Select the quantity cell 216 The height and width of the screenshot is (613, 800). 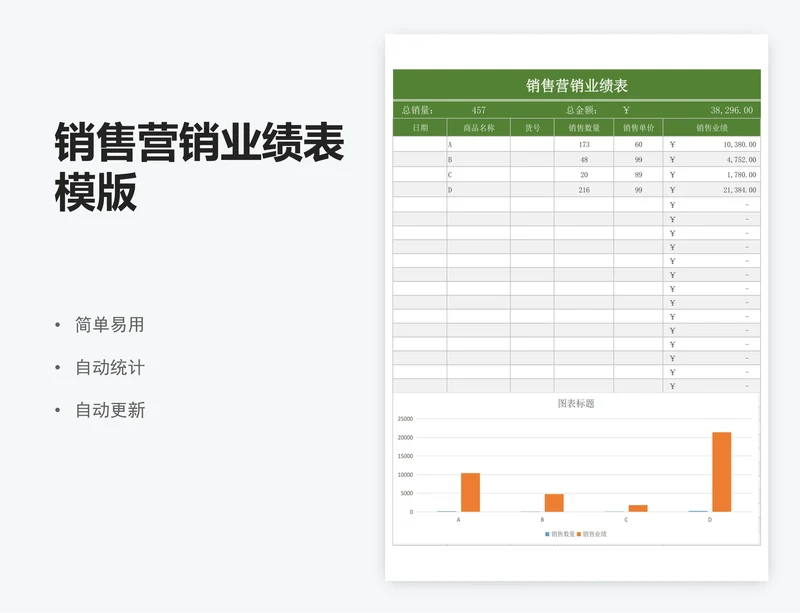(x=584, y=190)
